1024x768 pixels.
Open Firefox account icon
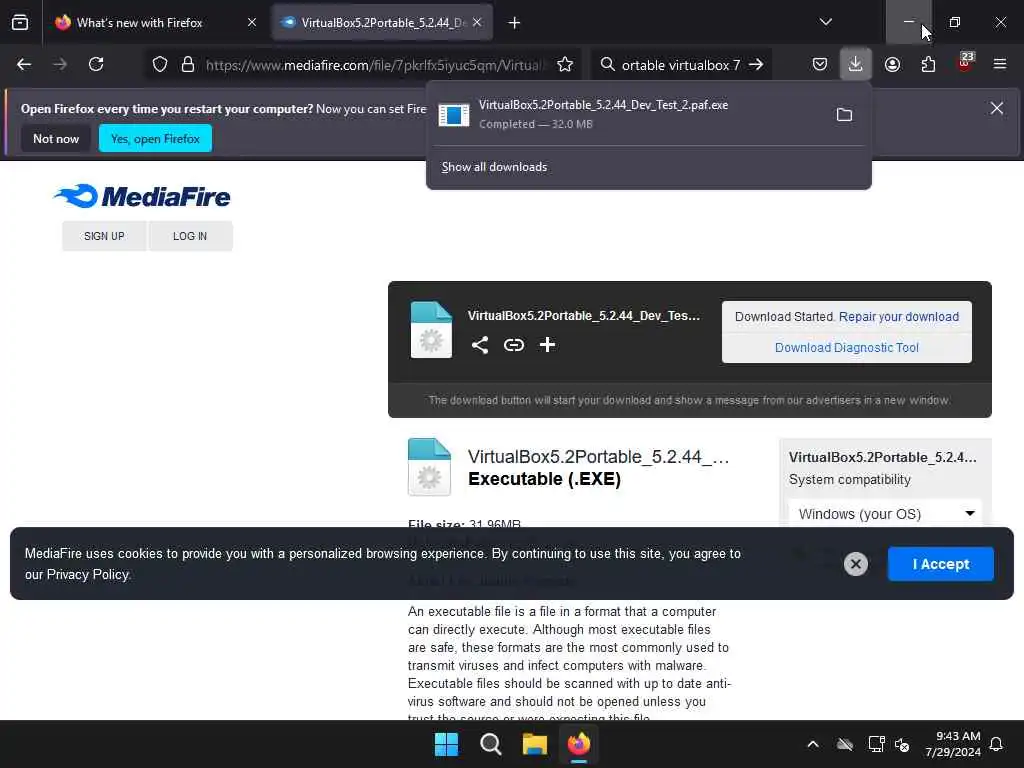[x=893, y=65]
